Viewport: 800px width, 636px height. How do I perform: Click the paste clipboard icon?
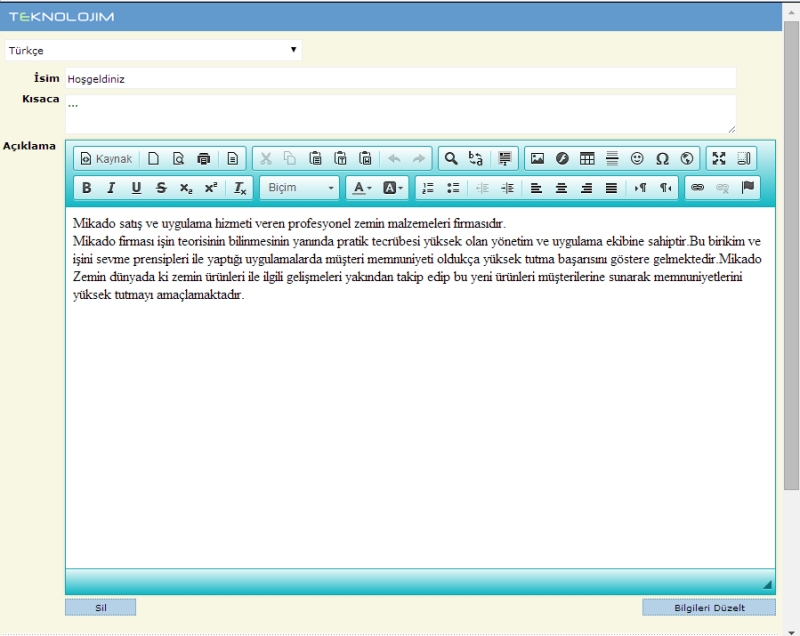[315, 159]
